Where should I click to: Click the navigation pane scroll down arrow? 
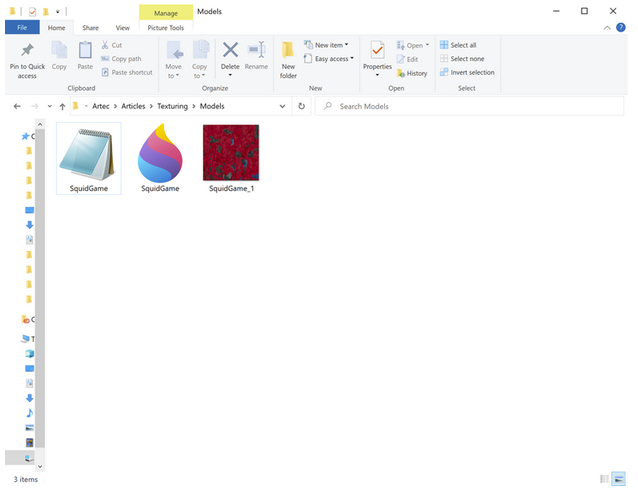coord(40,467)
